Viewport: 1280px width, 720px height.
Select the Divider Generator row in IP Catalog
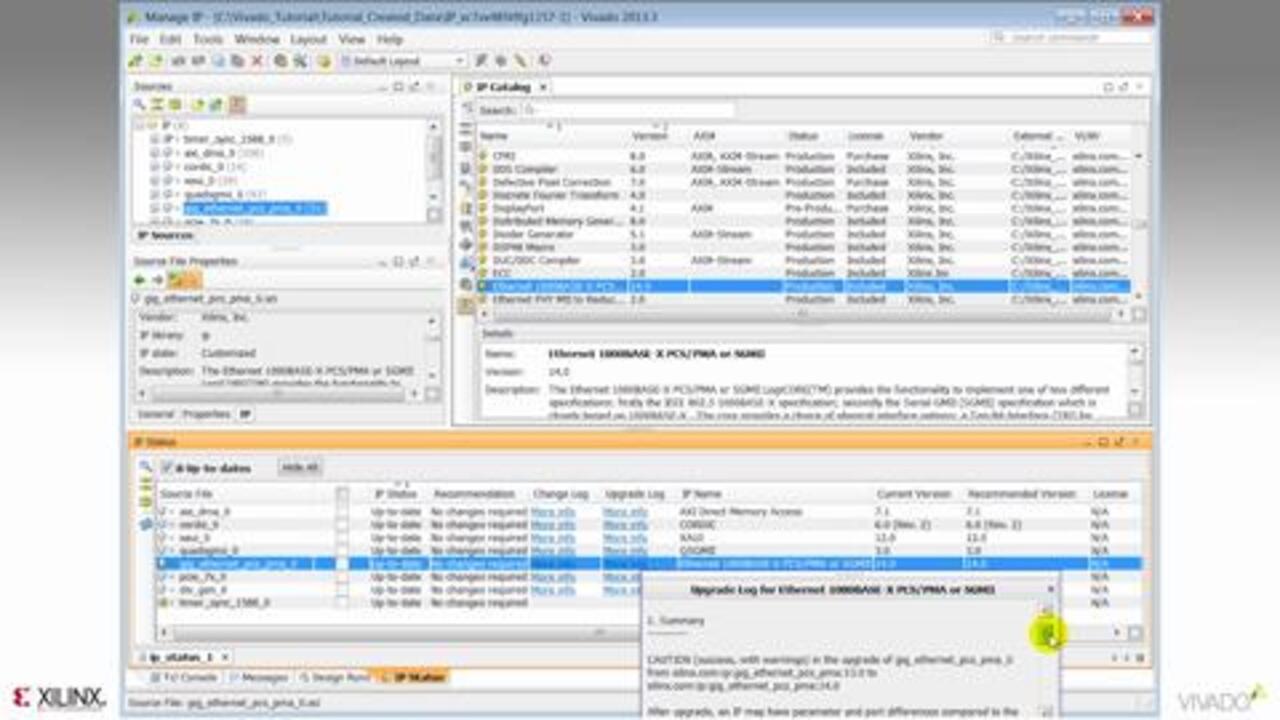click(804, 235)
